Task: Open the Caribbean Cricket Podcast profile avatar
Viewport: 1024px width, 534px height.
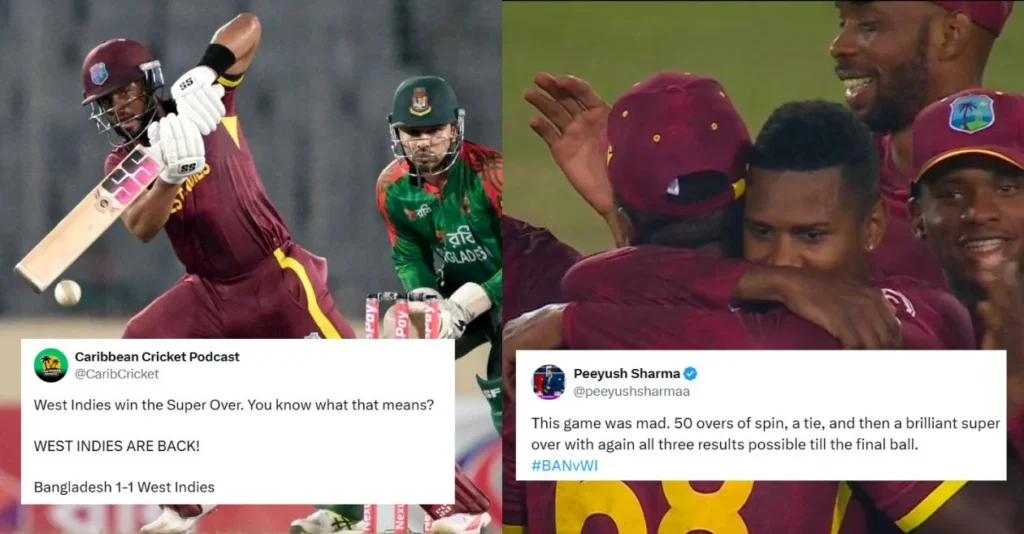Action: coord(51,365)
